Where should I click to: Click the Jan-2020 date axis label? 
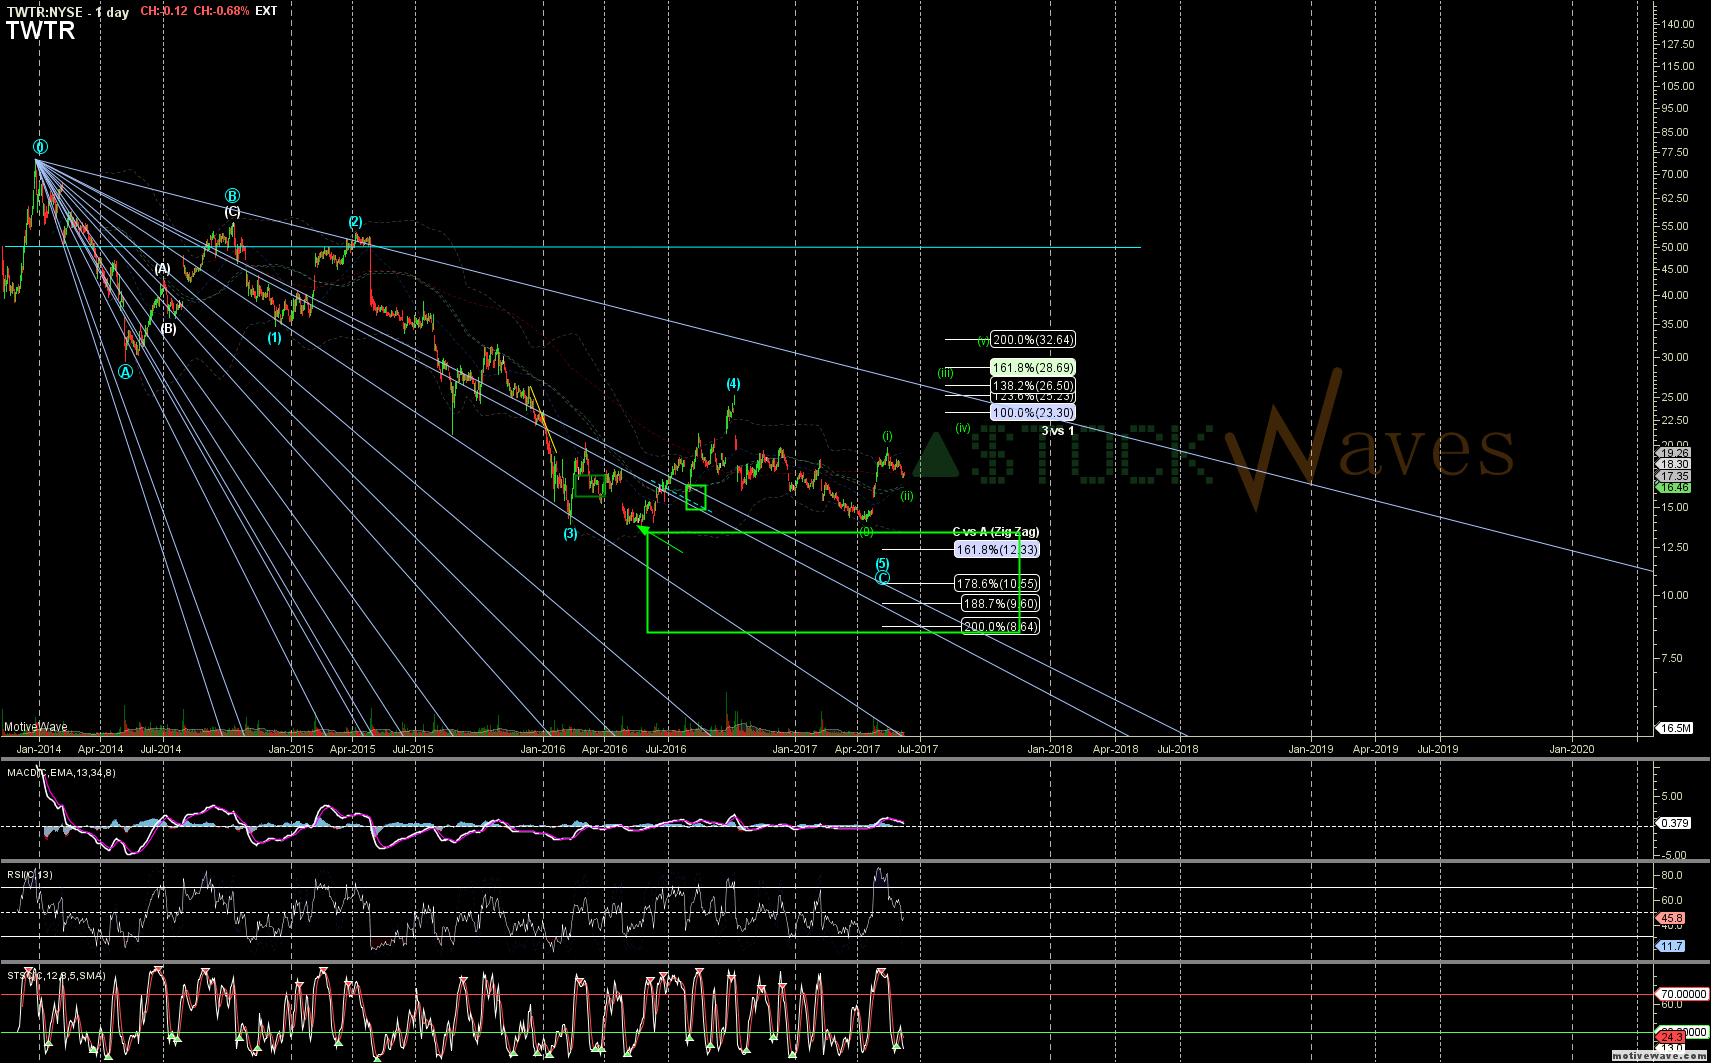click(x=1572, y=749)
